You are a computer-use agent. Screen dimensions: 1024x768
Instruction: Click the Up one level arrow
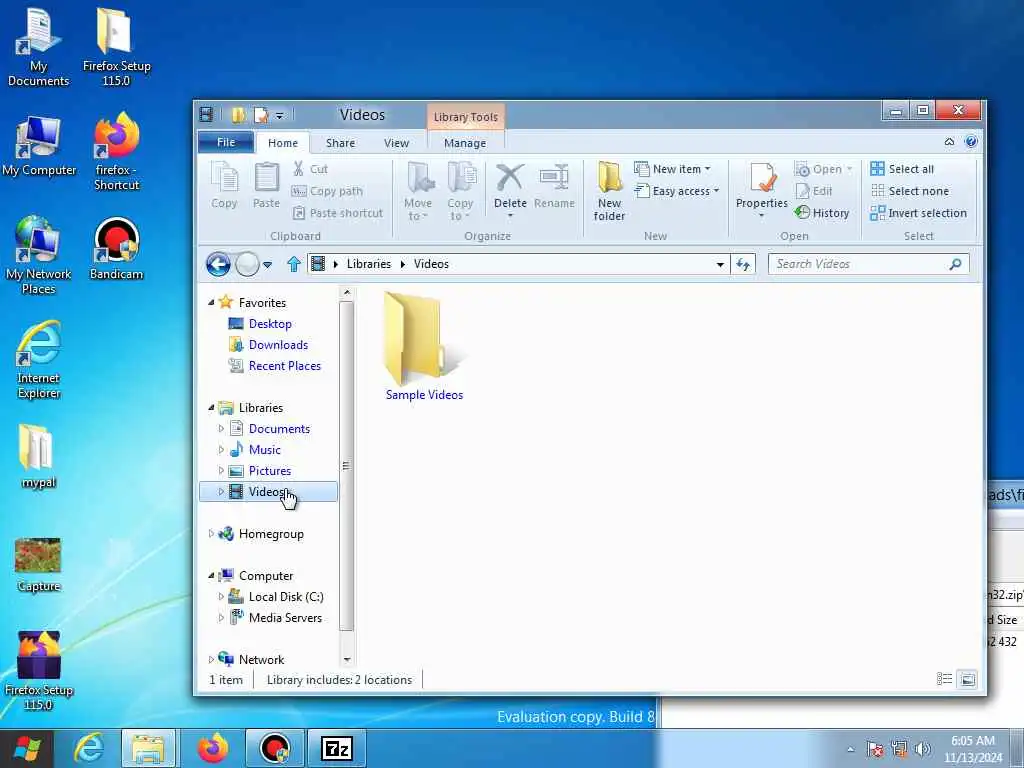coord(294,264)
